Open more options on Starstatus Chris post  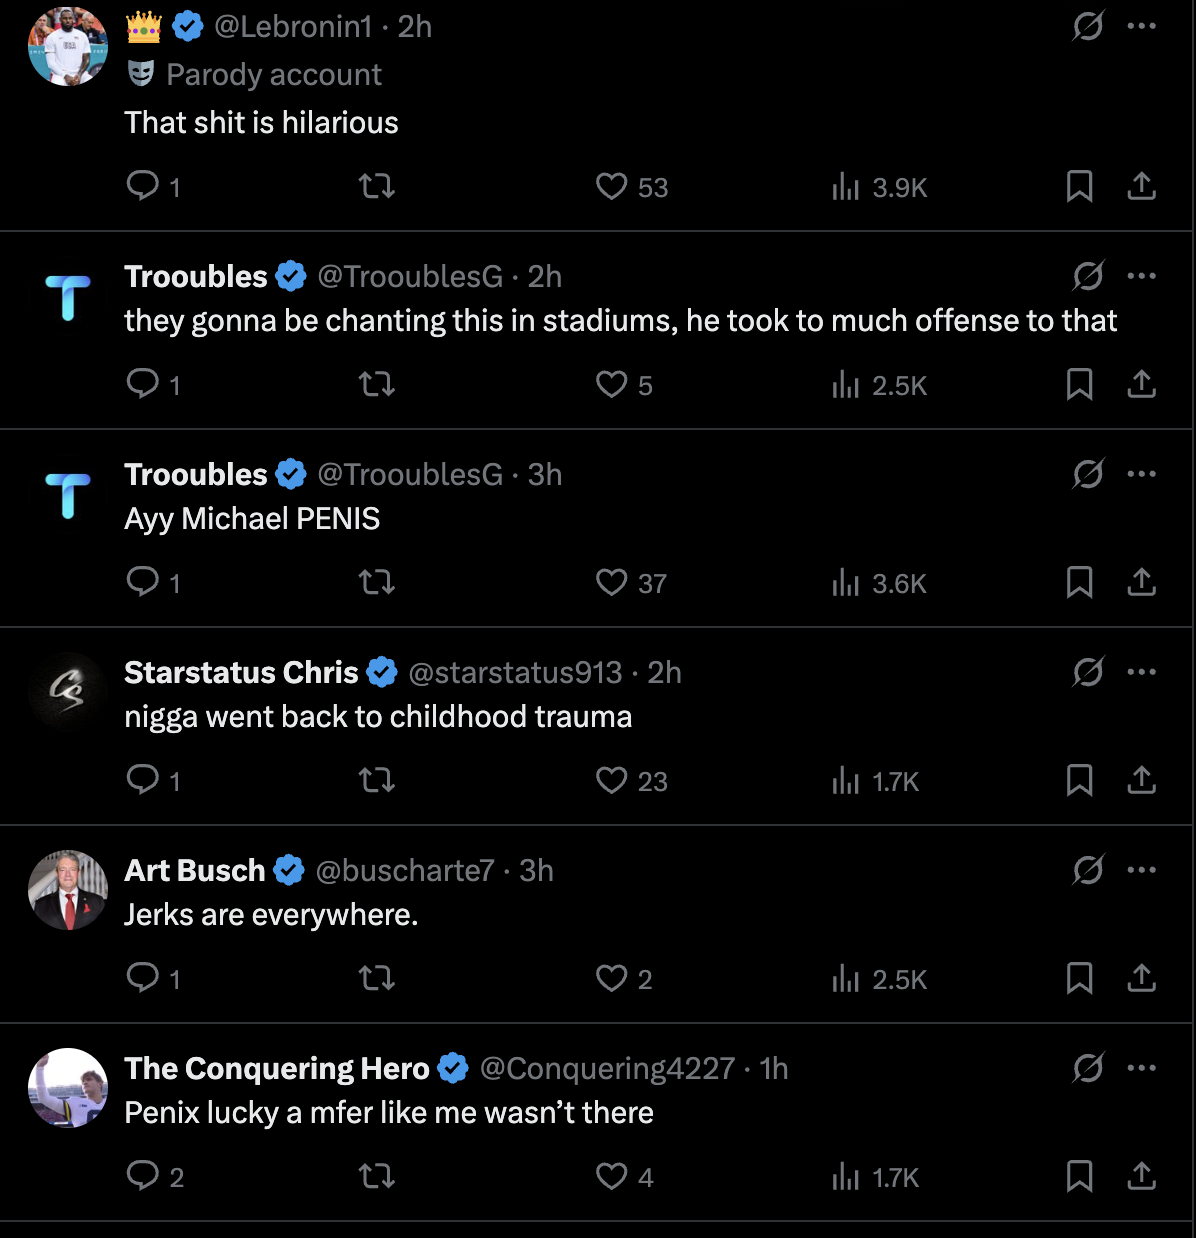click(x=1141, y=672)
